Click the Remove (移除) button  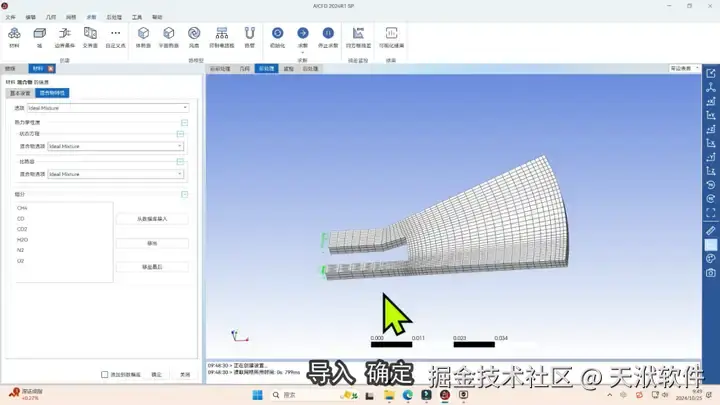pos(152,243)
